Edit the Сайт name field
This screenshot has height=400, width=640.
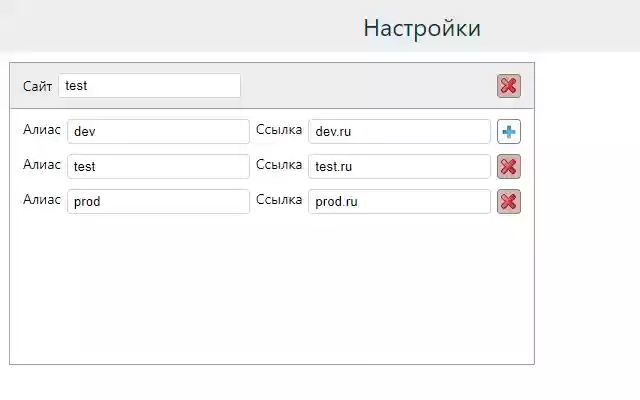[149, 86]
